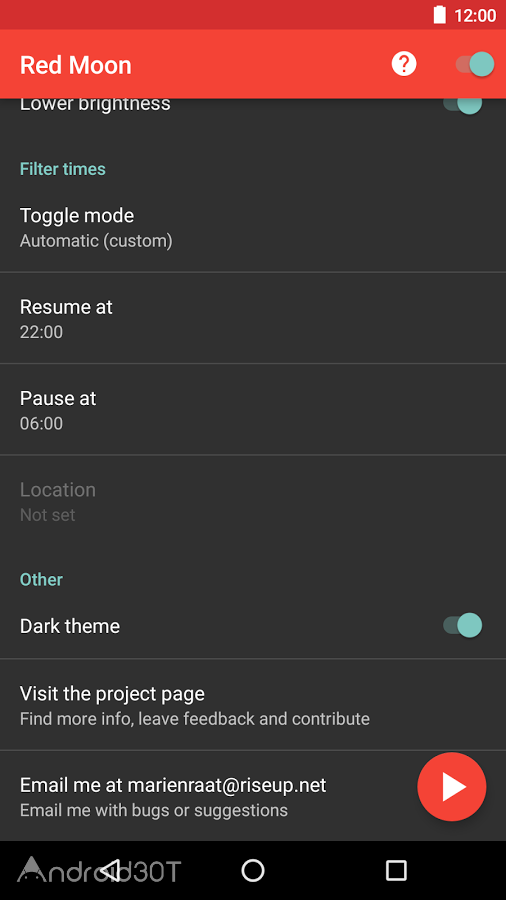Viewport: 506px width, 900px height.
Task: Tap the battery icon in the status bar
Action: pos(439,15)
